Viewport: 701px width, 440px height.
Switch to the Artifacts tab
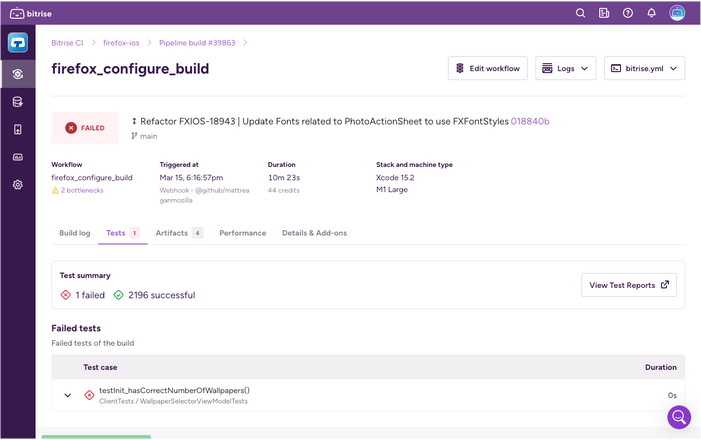(x=179, y=233)
